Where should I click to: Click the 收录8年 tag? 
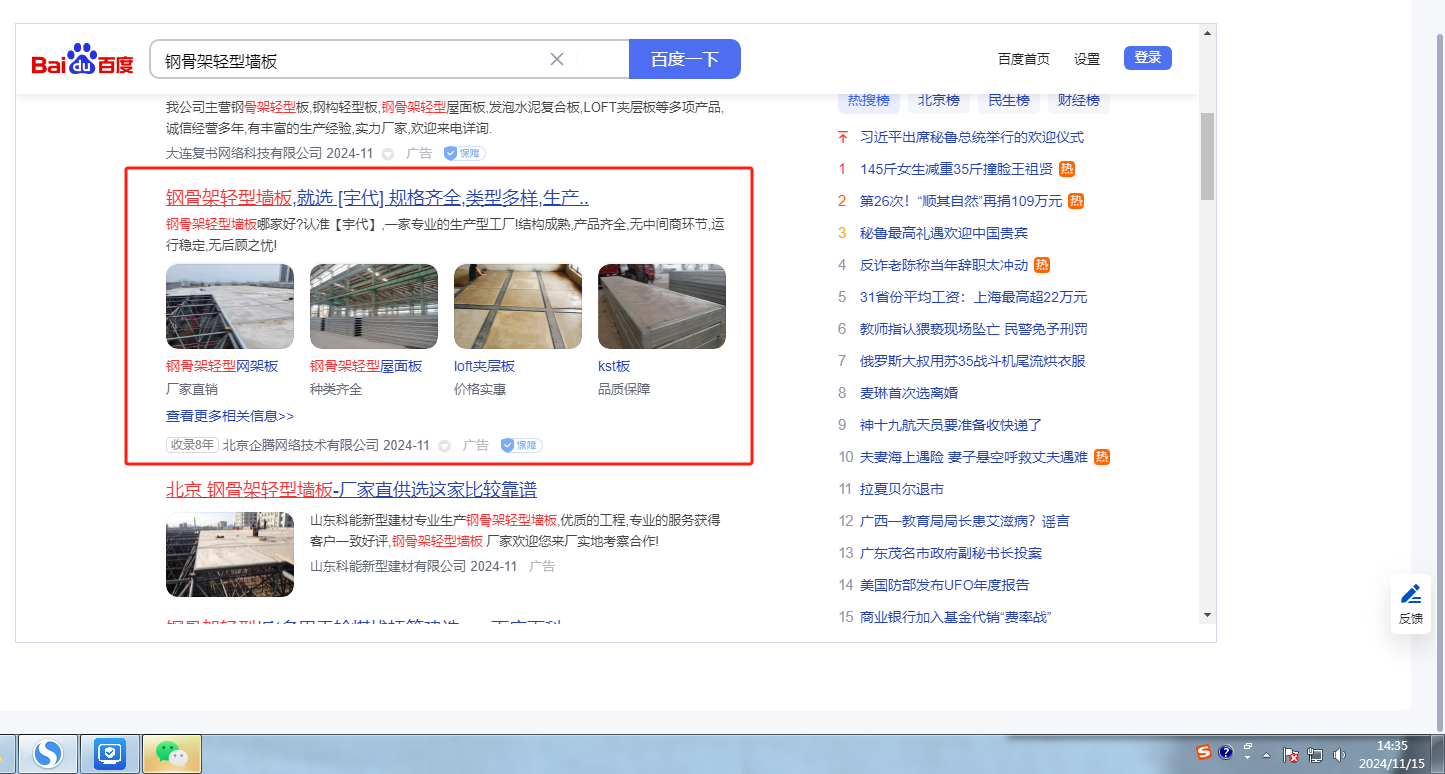pyautogui.click(x=192, y=445)
